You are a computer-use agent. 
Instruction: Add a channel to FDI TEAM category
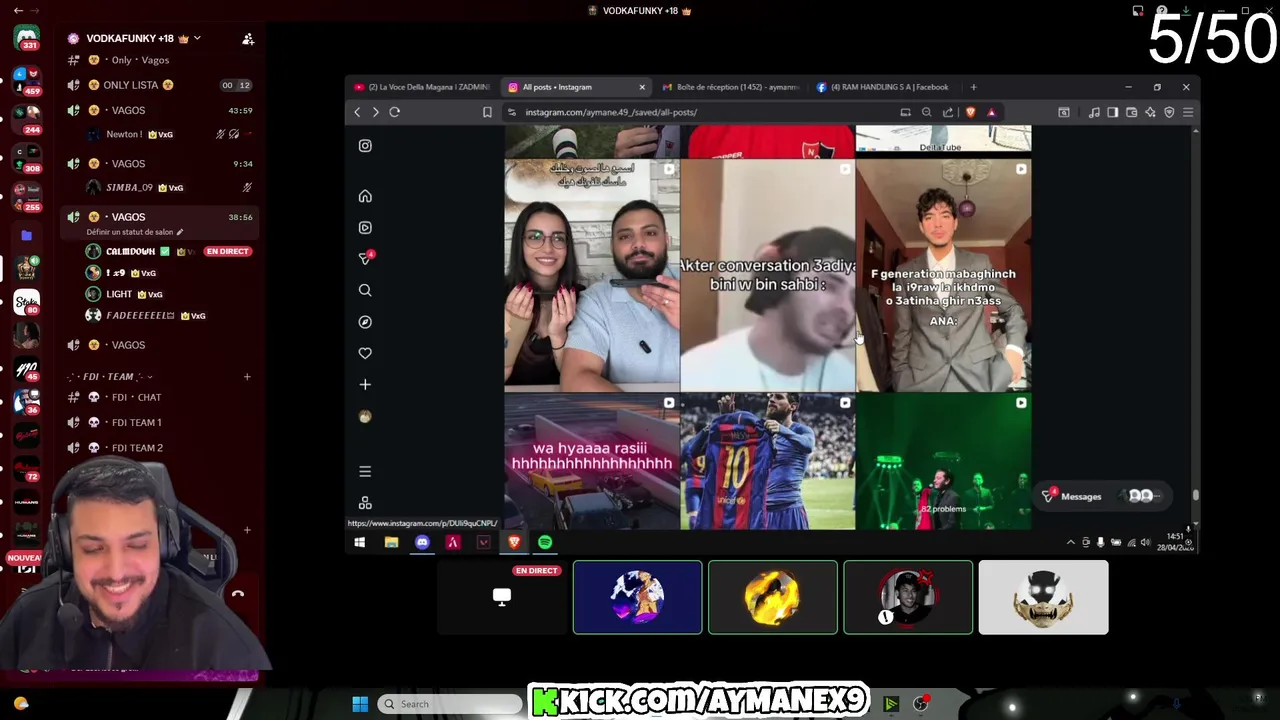click(247, 377)
